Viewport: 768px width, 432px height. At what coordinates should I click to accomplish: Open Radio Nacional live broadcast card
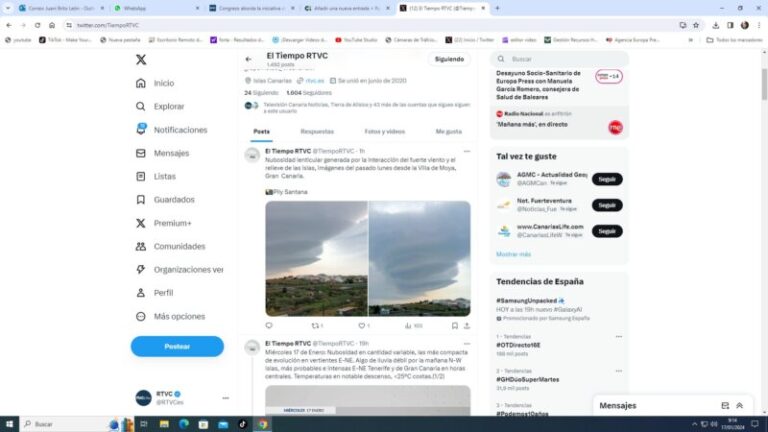click(559, 122)
